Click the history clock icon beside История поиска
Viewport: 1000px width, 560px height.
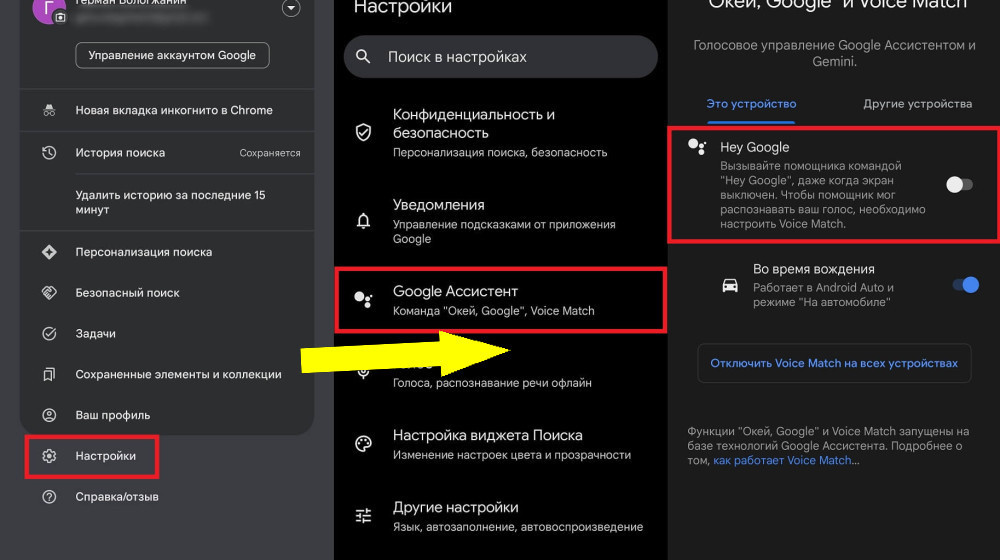[49, 152]
